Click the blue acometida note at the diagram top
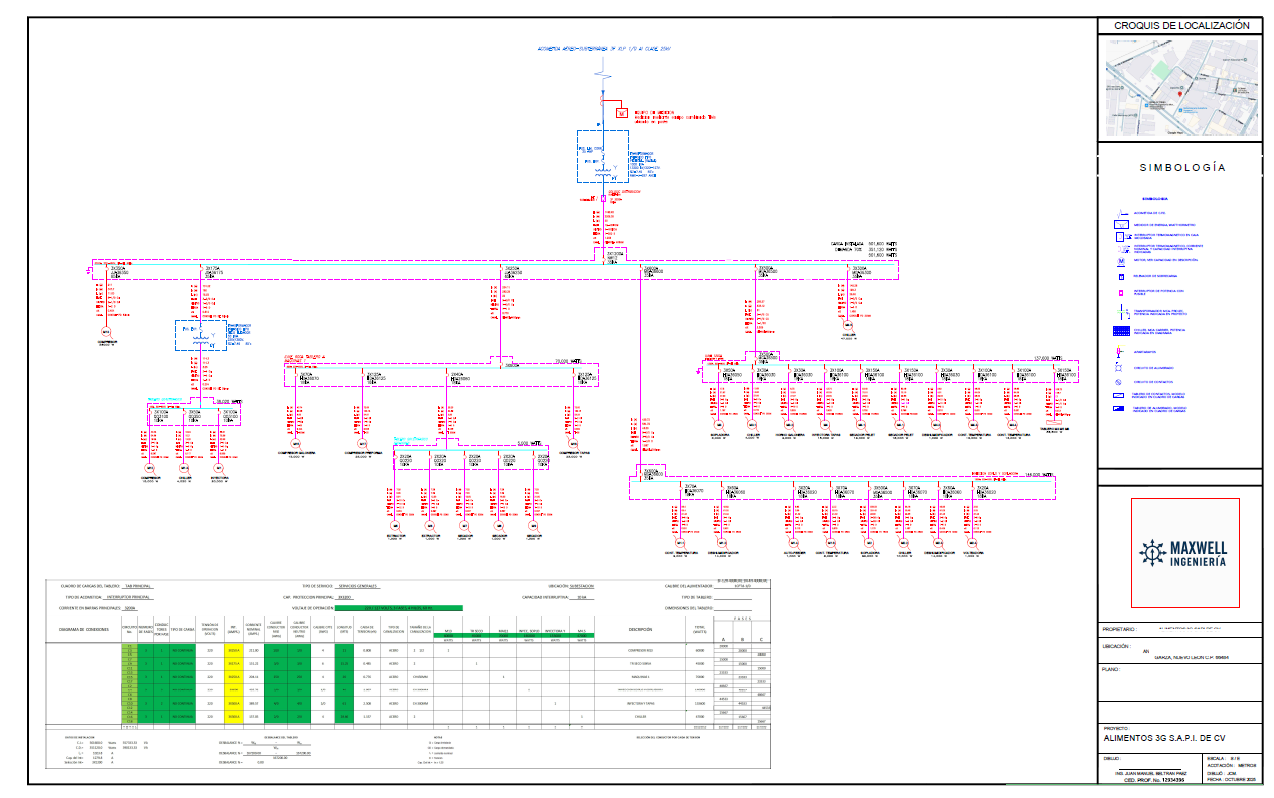The width and height of the screenshot is (1274, 798). pos(604,47)
